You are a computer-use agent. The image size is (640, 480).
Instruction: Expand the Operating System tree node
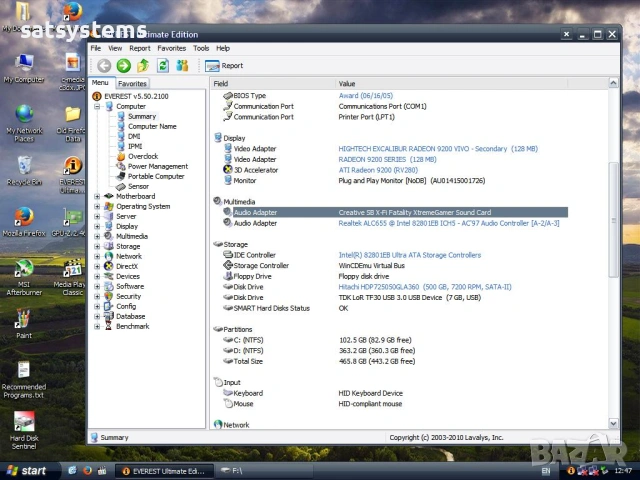click(x=97, y=206)
